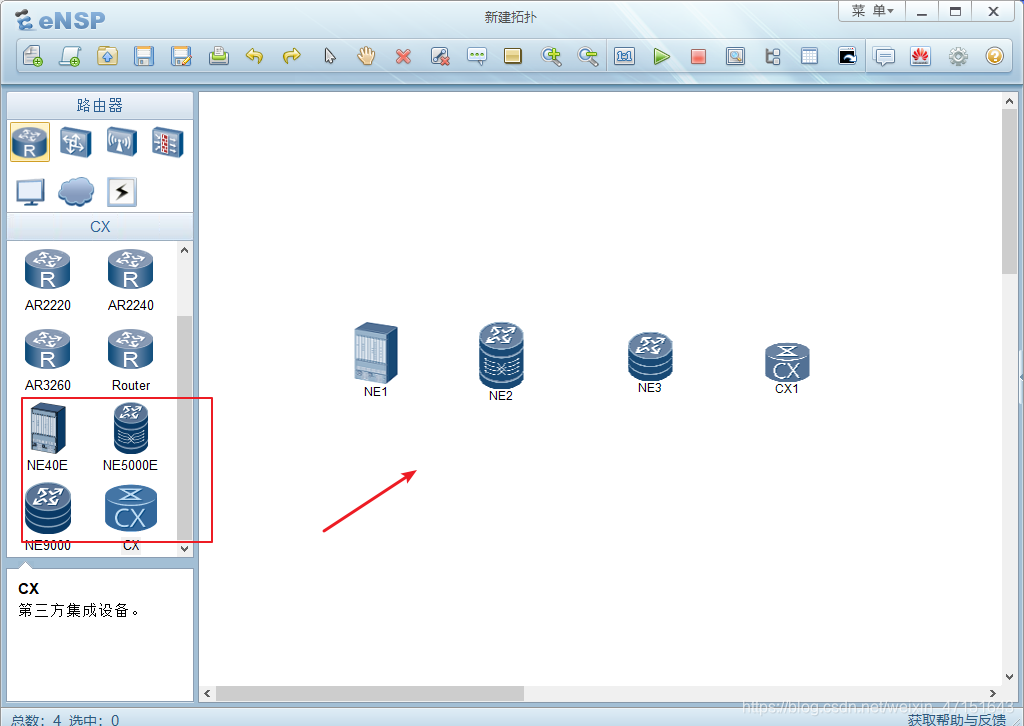Viewport: 1024px width, 726px height.
Task: Show all interfaces toolbar icon
Action: click(773, 56)
